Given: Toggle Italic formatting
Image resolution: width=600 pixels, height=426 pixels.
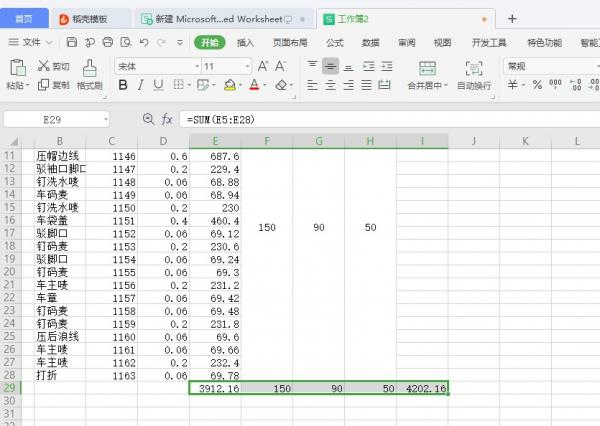Looking at the screenshot, I should [x=140, y=85].
